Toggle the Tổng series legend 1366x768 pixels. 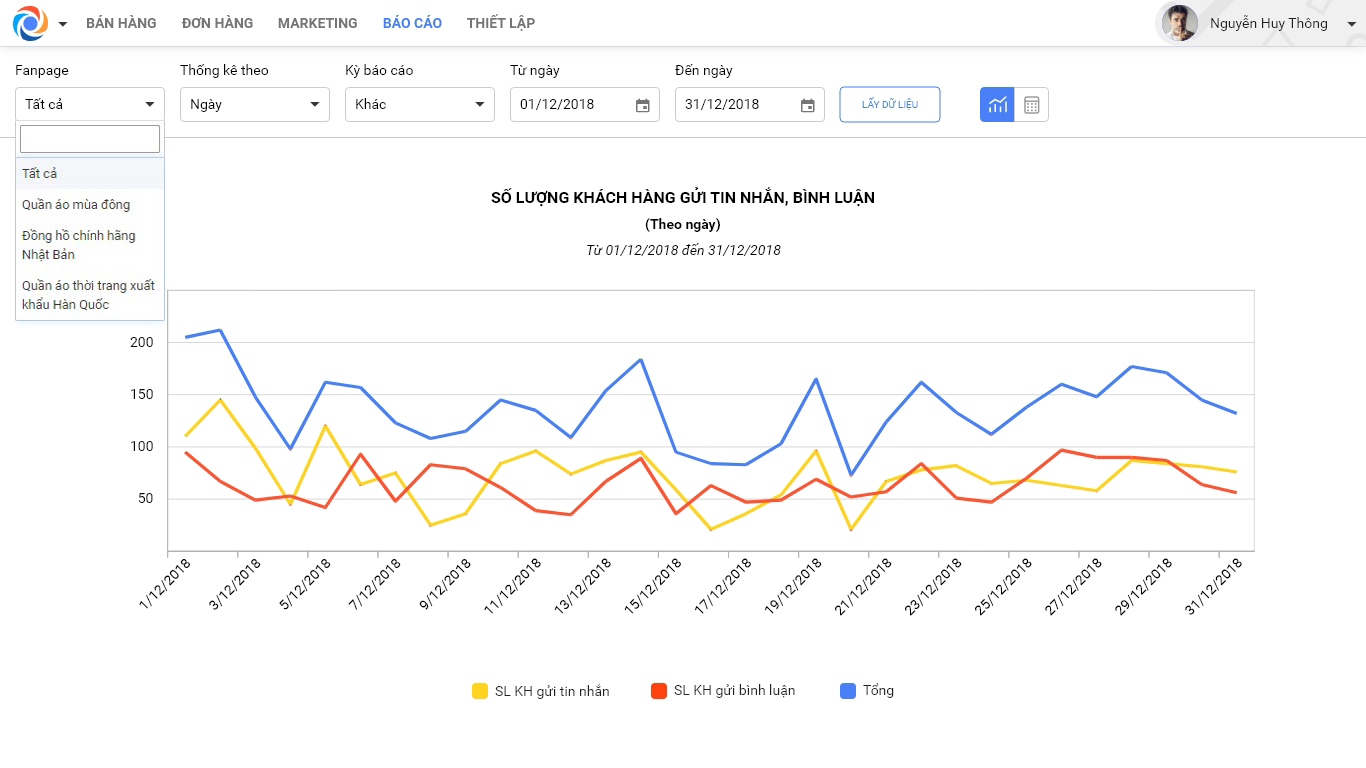[867, 691]
